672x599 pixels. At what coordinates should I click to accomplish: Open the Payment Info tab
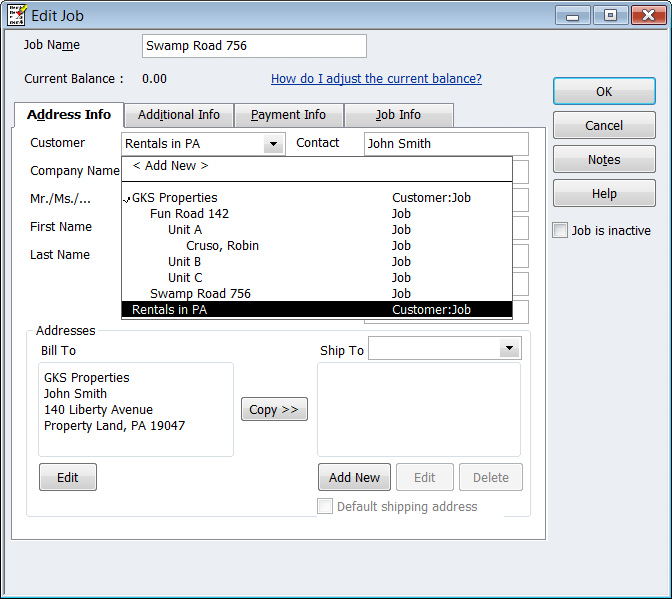[288, 115]
